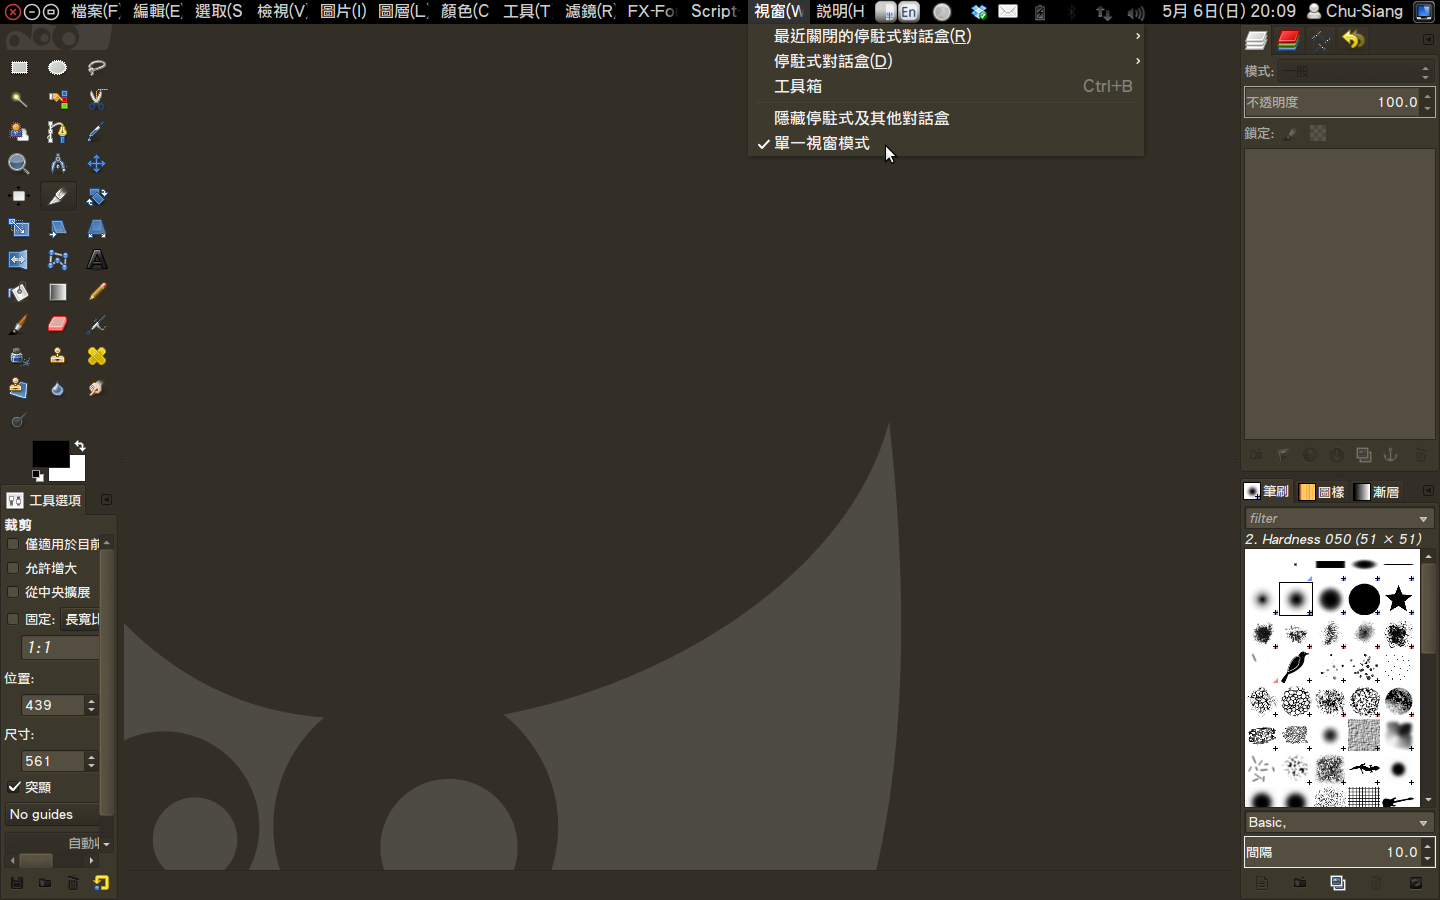This screenshot has height=900, width=1440.
Task: Choose 工具箱 from the Windows menu
Action: [x=945, y=86]
